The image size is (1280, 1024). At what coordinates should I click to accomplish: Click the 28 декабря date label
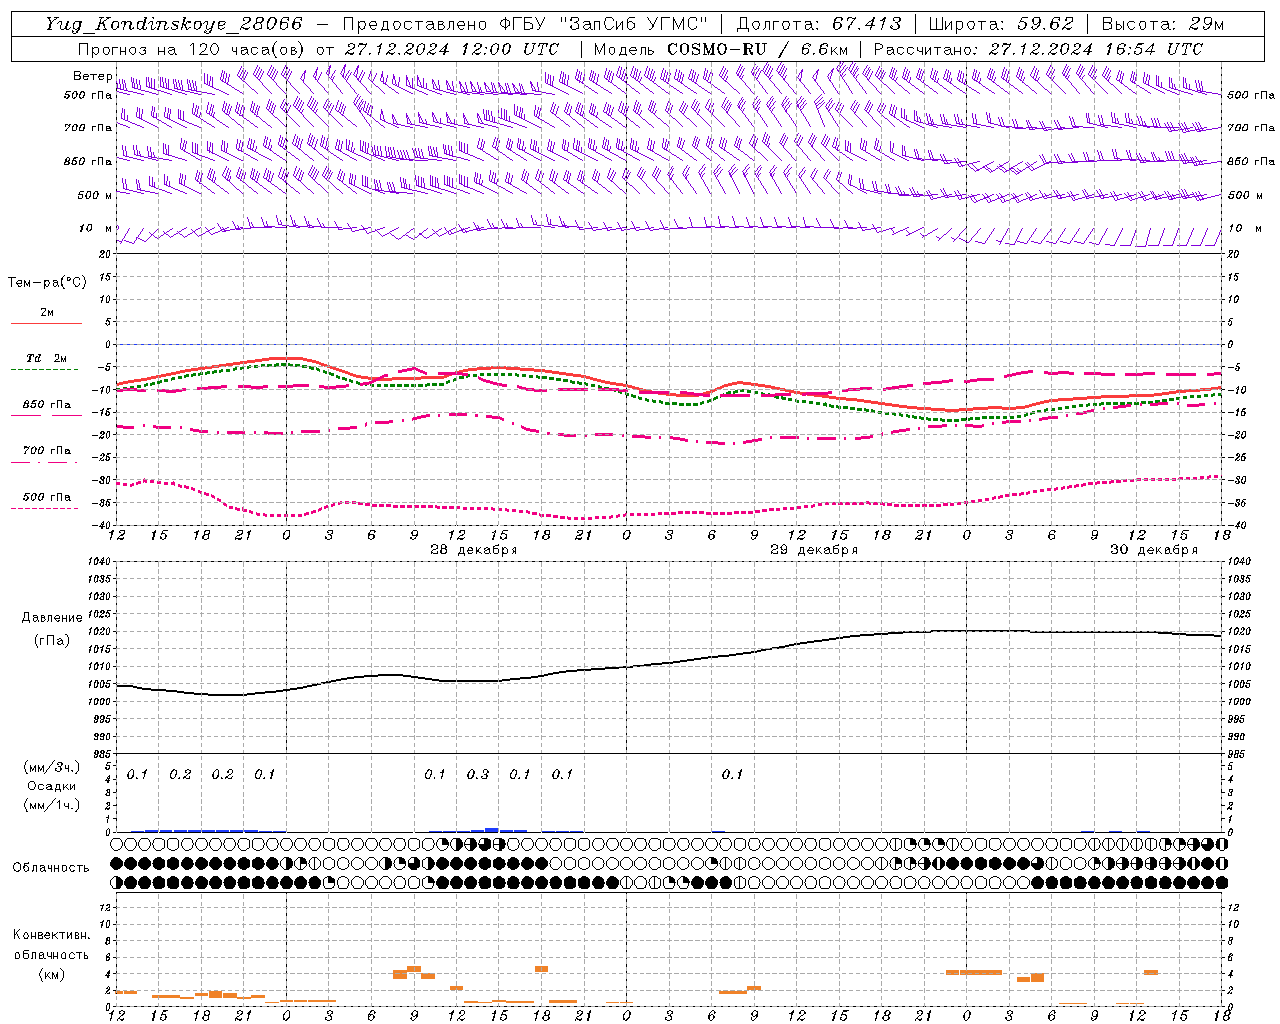473,550
